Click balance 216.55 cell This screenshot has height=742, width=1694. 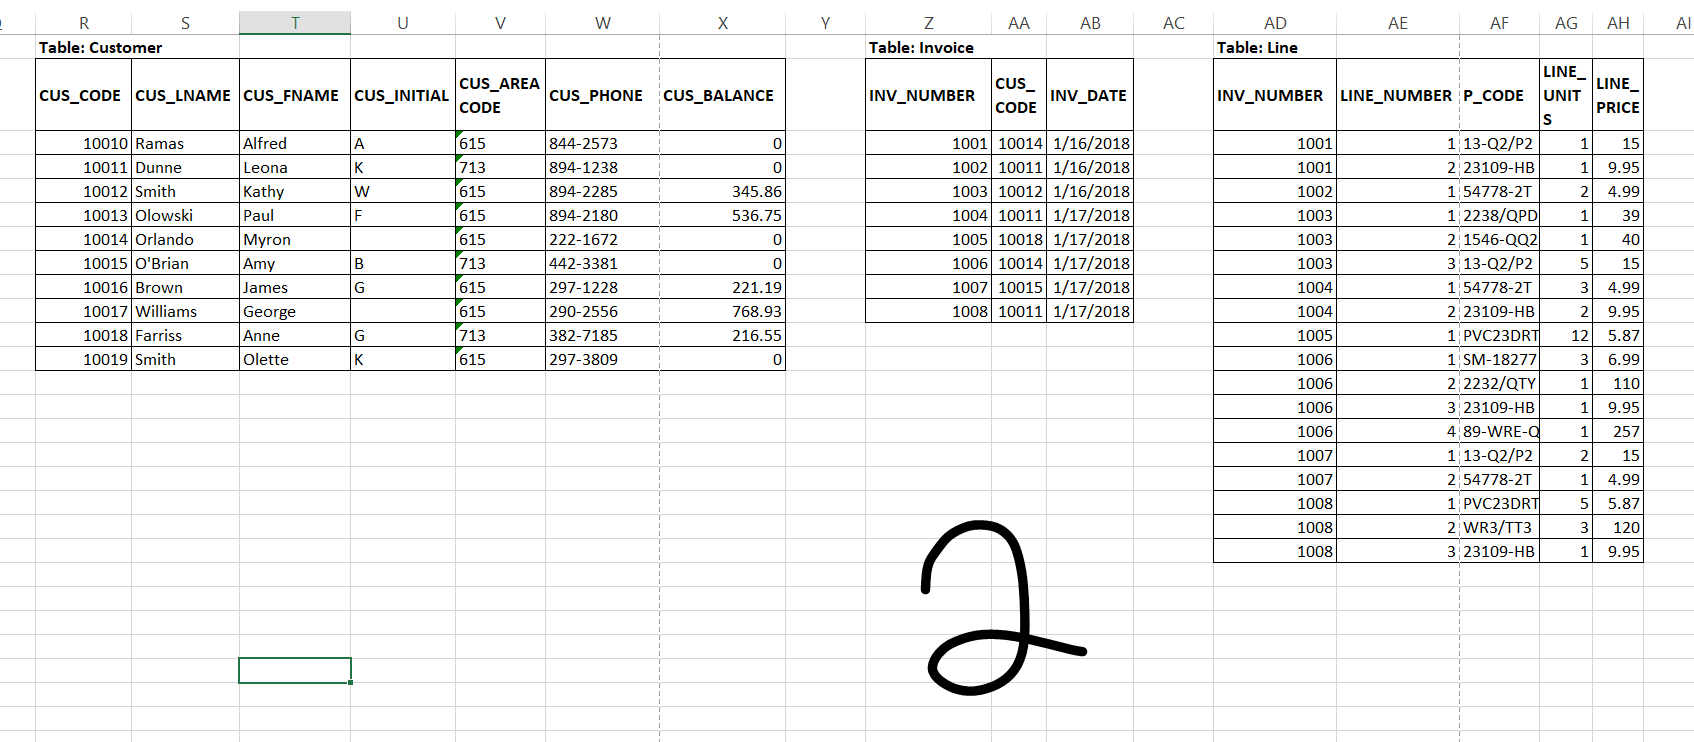click(x=722, y=335)
